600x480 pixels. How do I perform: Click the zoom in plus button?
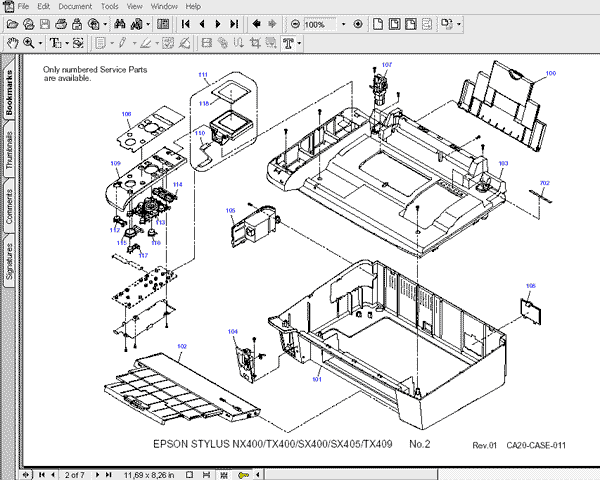[x=358, y=24]
